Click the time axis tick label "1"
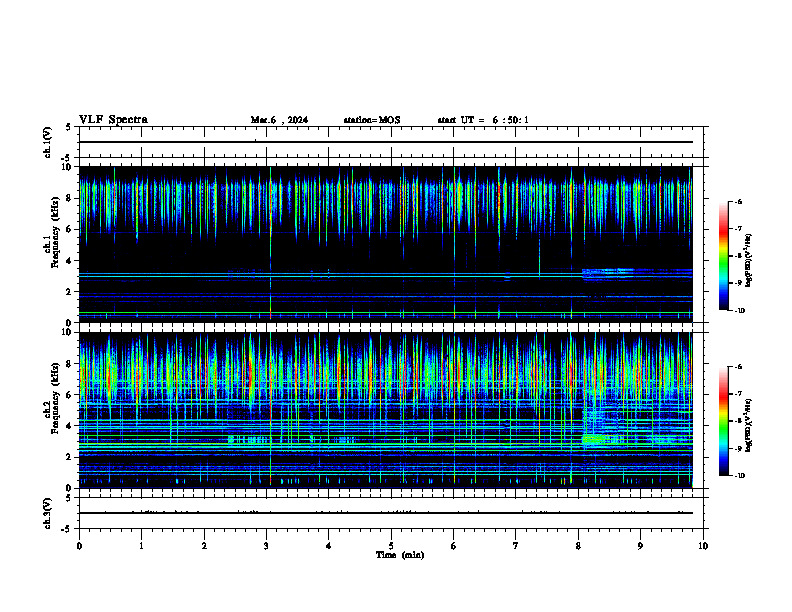Screen dimensions: 792x612 click(x=141, y=546)
